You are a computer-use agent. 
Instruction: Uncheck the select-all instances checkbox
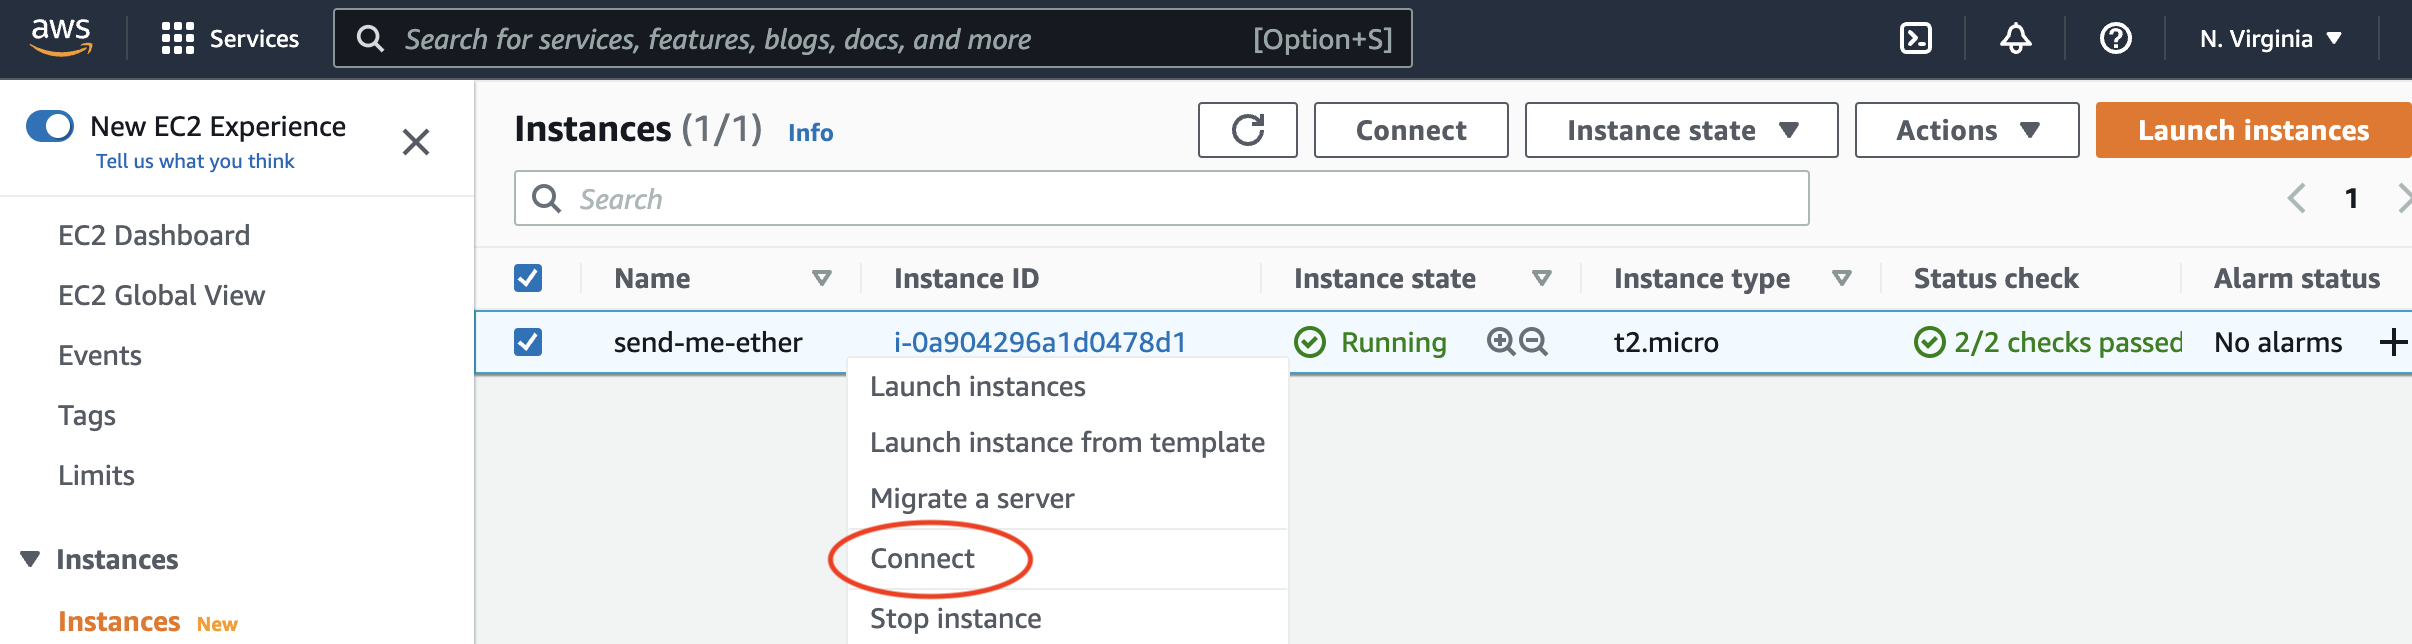point(528,278)
